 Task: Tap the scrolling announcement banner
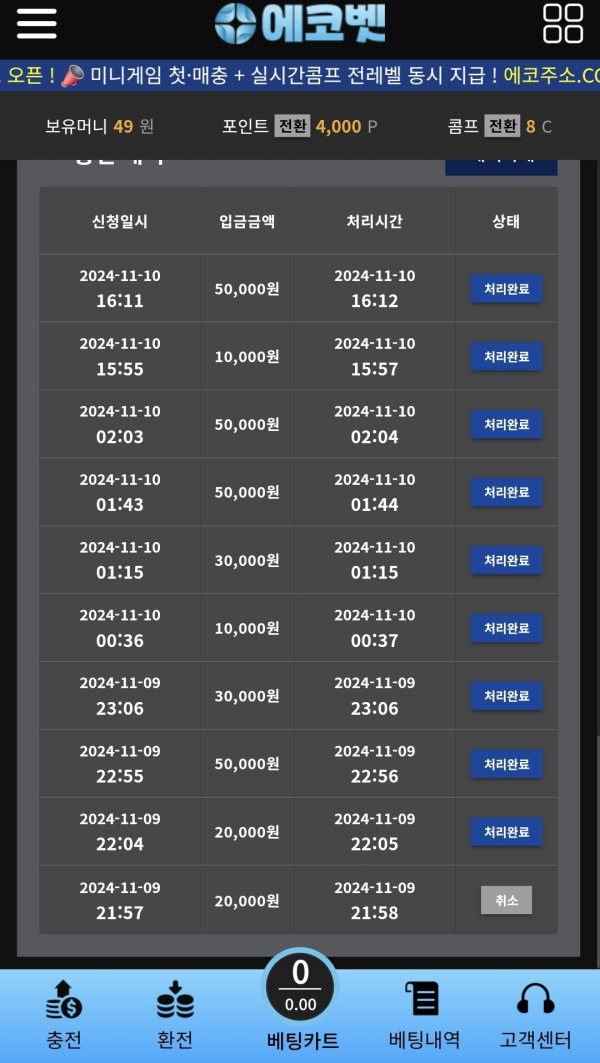tap(300, 75)
